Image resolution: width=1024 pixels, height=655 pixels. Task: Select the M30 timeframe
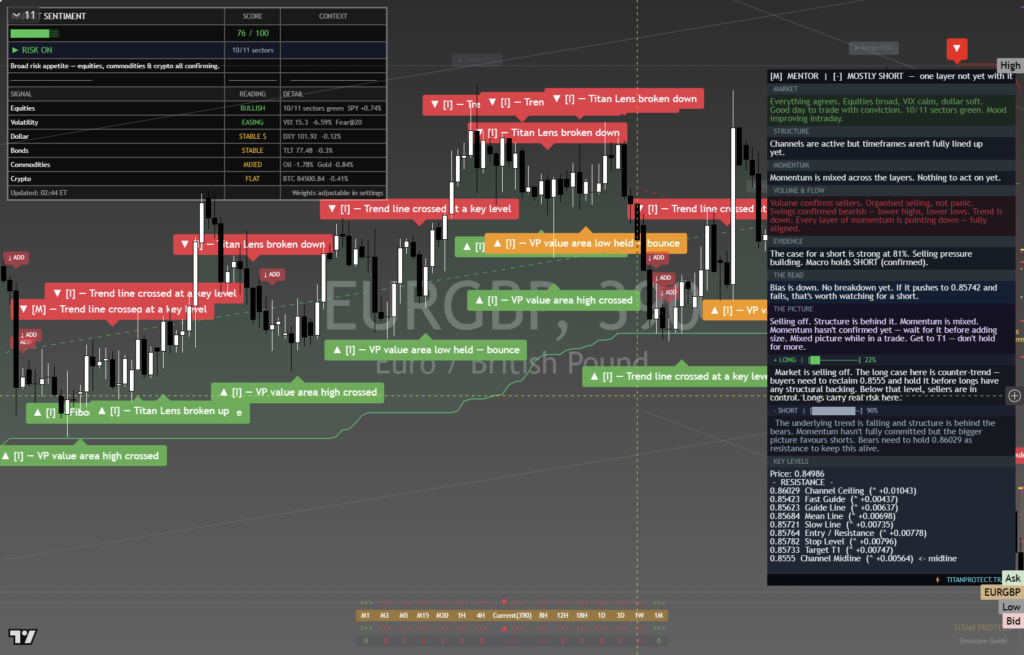click(443, 615)
